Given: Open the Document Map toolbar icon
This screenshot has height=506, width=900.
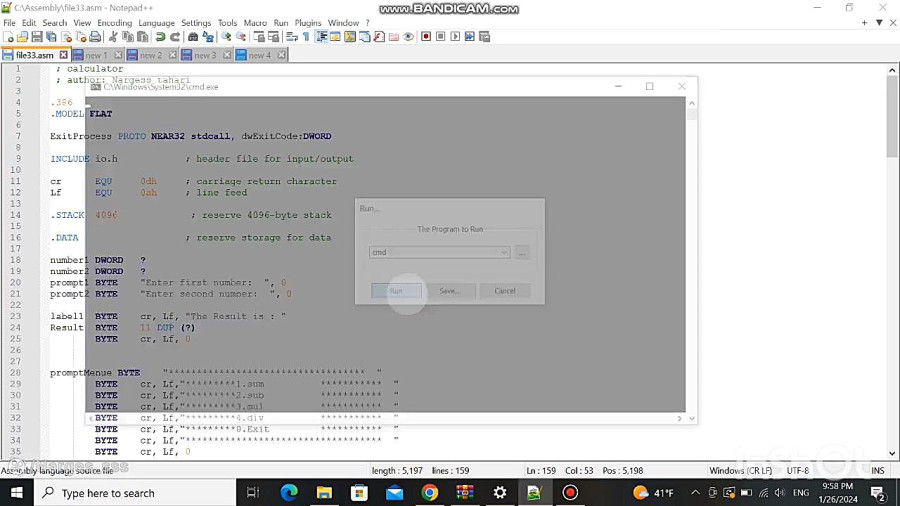Looking at the screenshot, I should [350, 37].
